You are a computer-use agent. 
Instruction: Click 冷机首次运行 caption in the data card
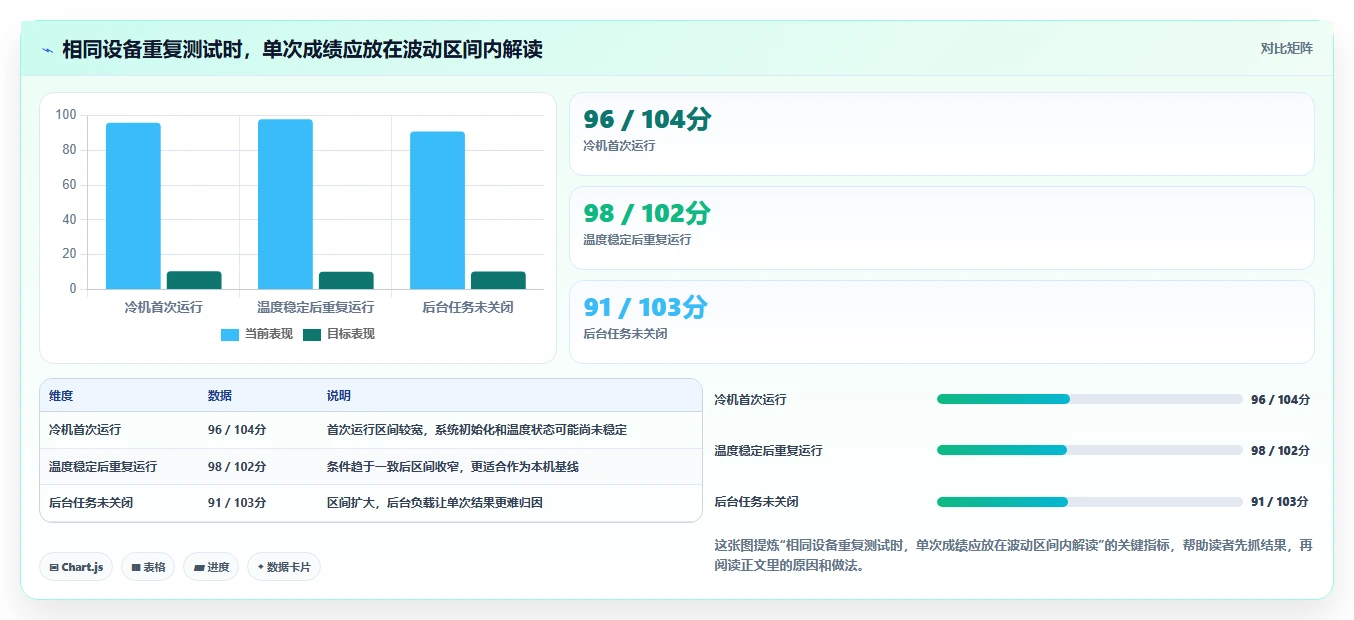tap(619, 146)
